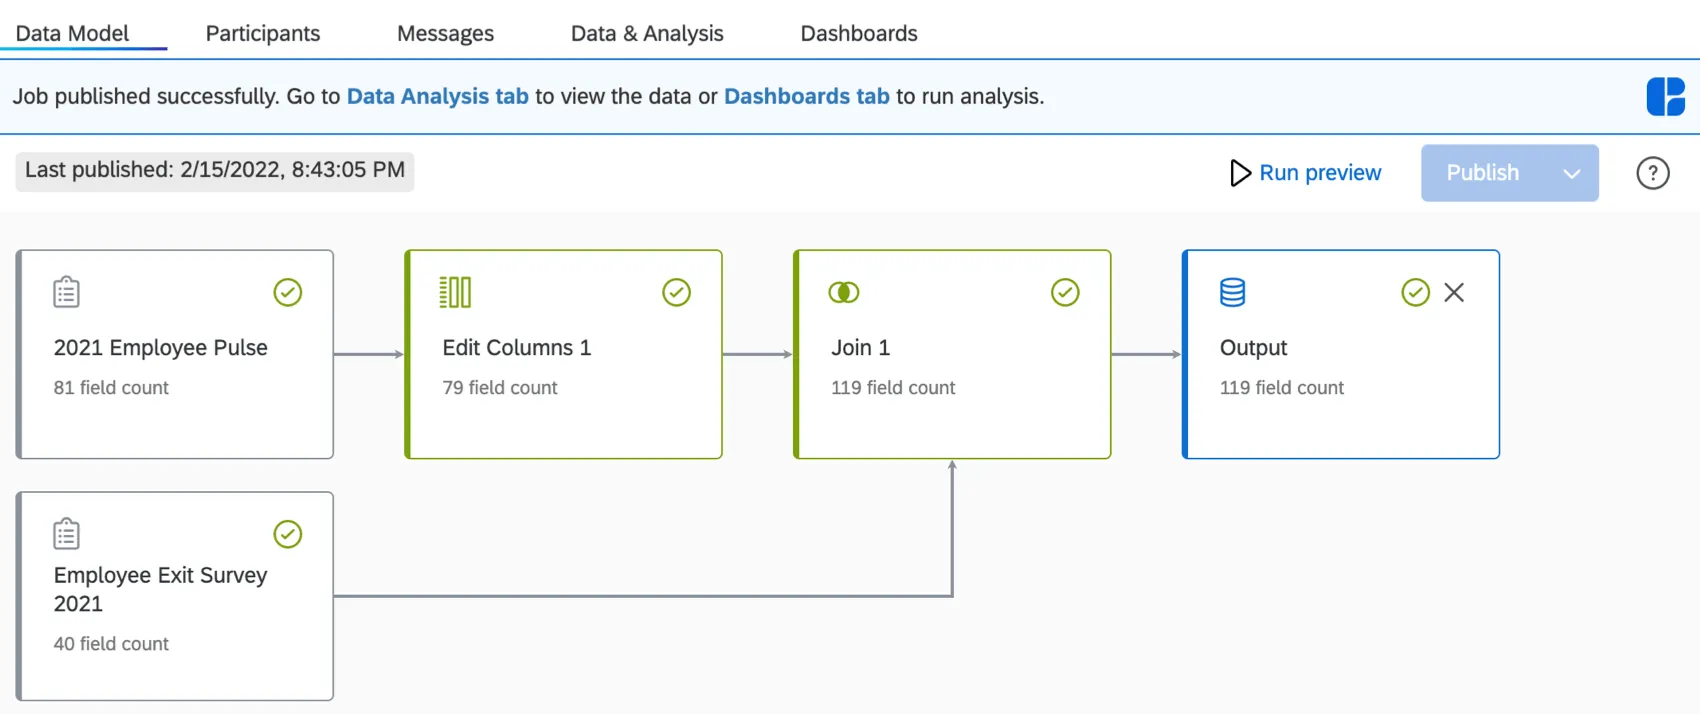Open the Dashboards tab
The image size is (1700, 714).
click(859, 33)
